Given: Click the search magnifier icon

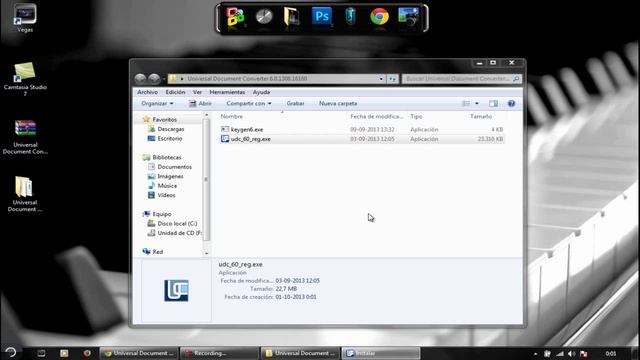Looking at the screenshot, I should pos(516,78).
